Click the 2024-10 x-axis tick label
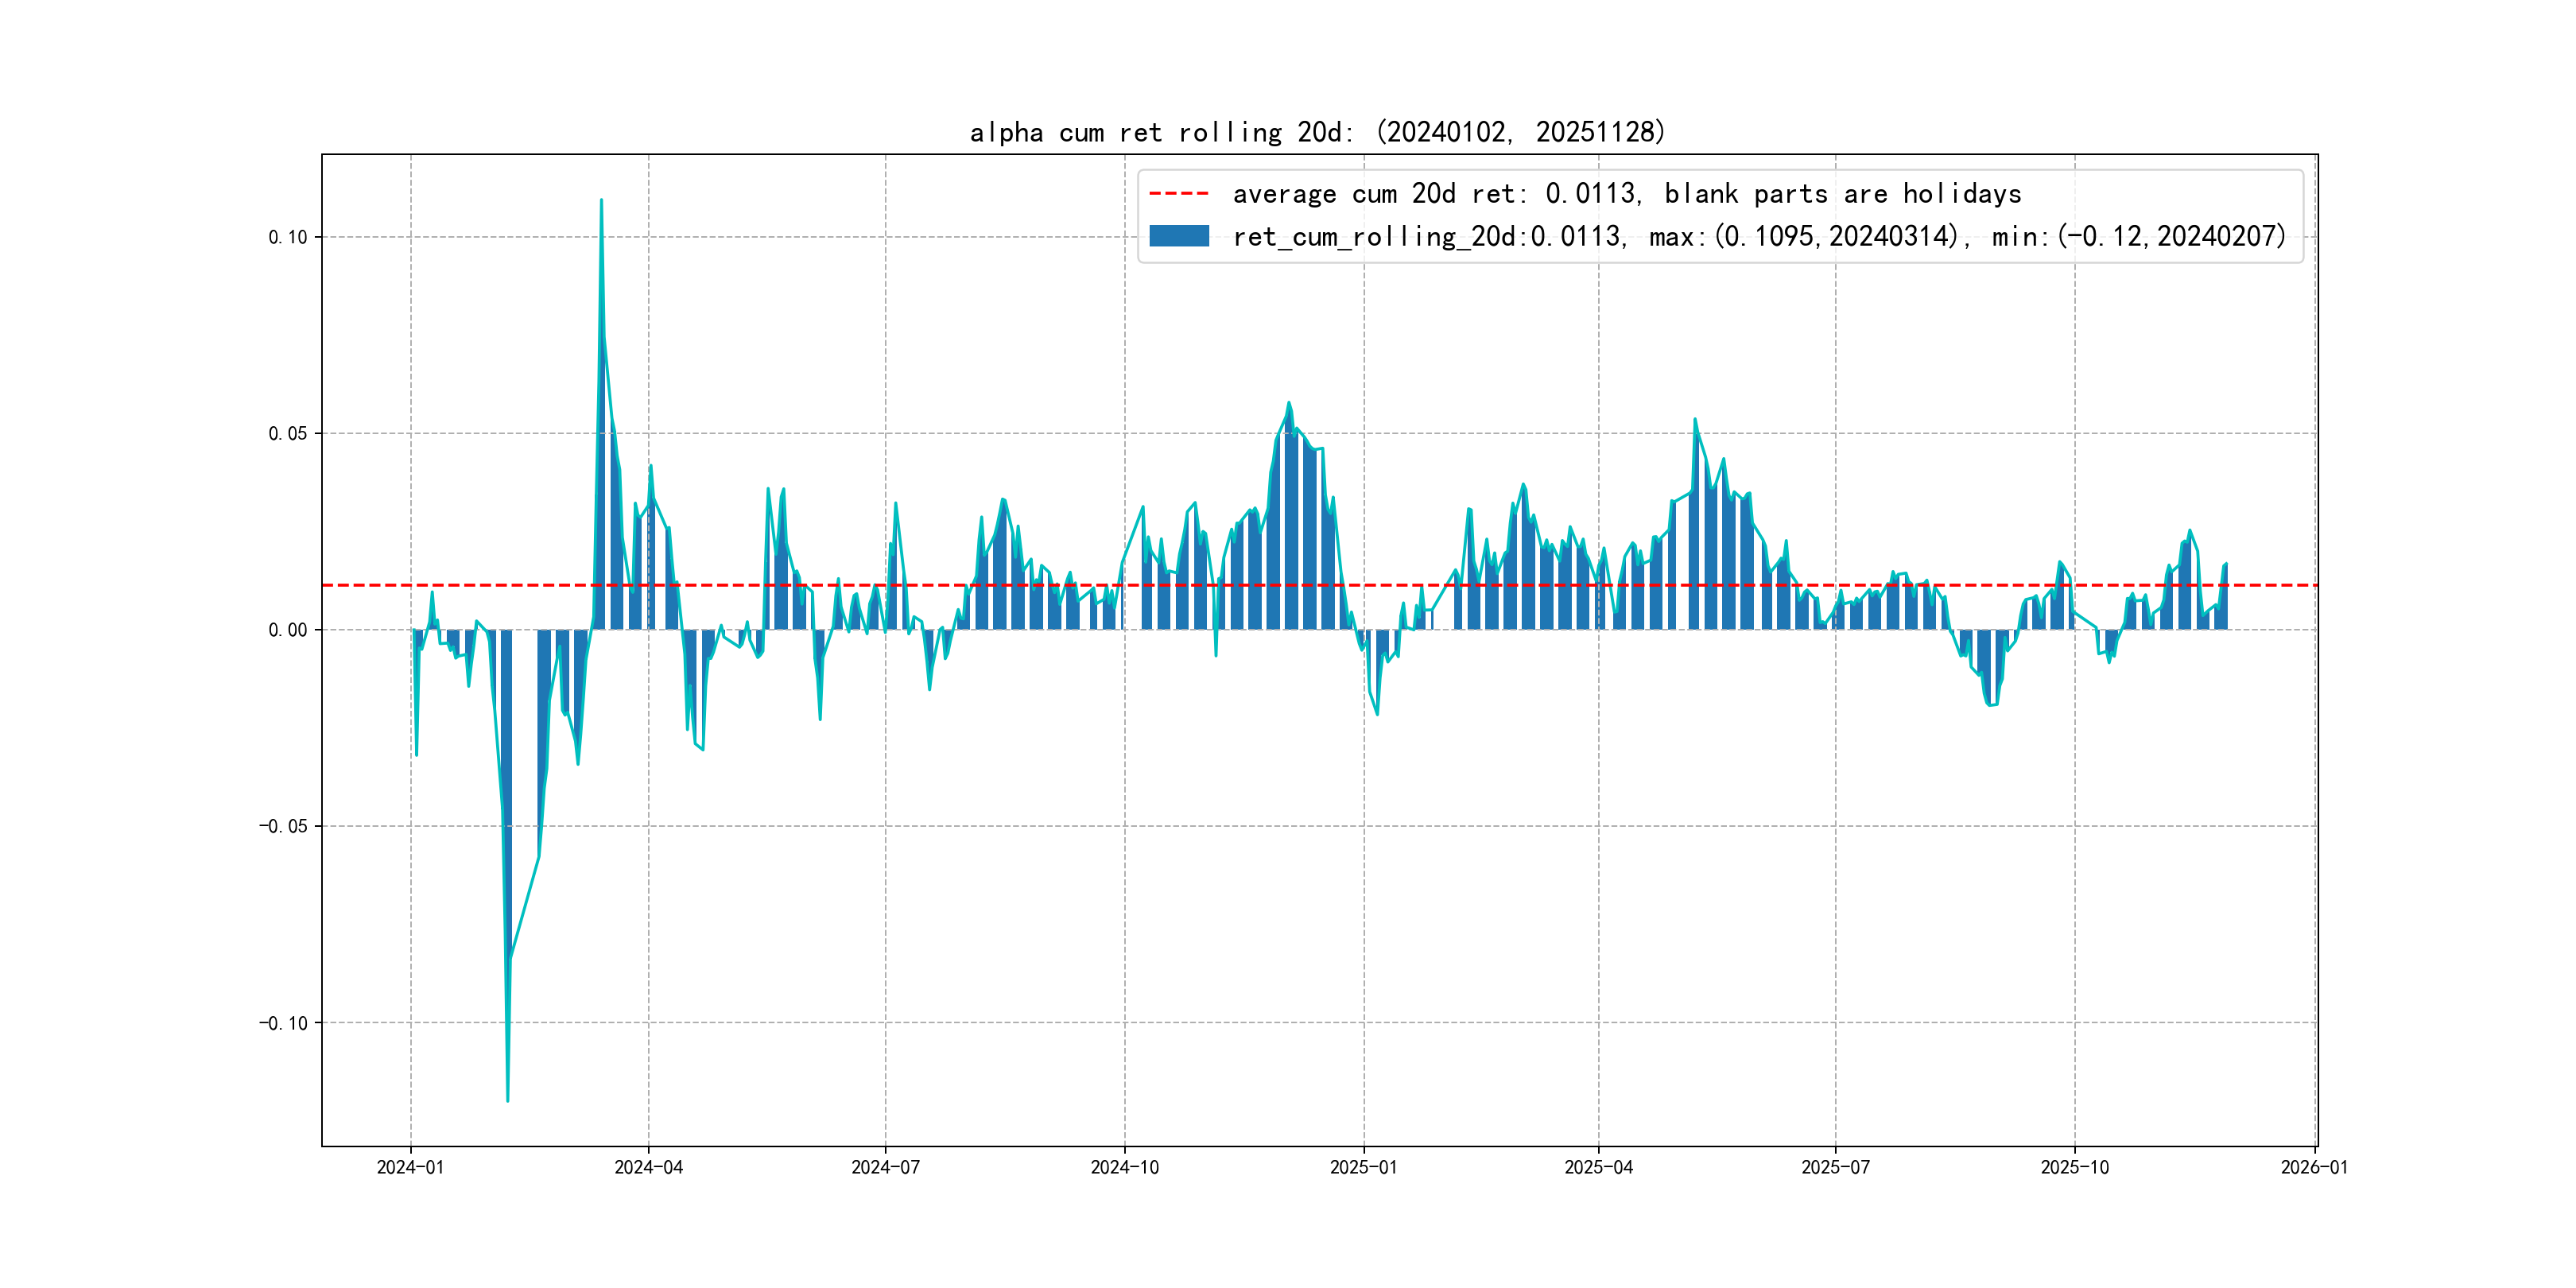The image size is (2576, 1288). [x=1124, y=1167]
